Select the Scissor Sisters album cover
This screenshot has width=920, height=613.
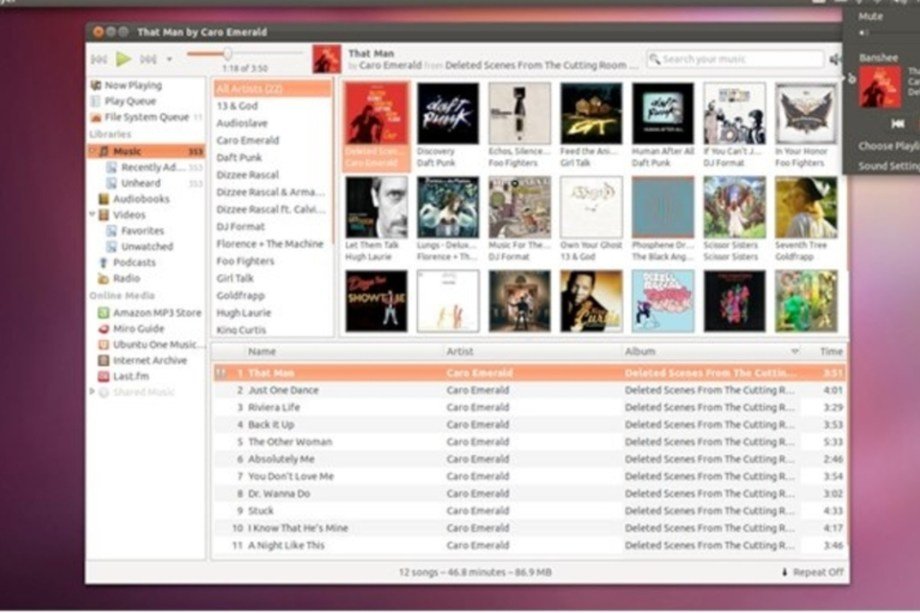pyautogui.click(x=734, y=208)
